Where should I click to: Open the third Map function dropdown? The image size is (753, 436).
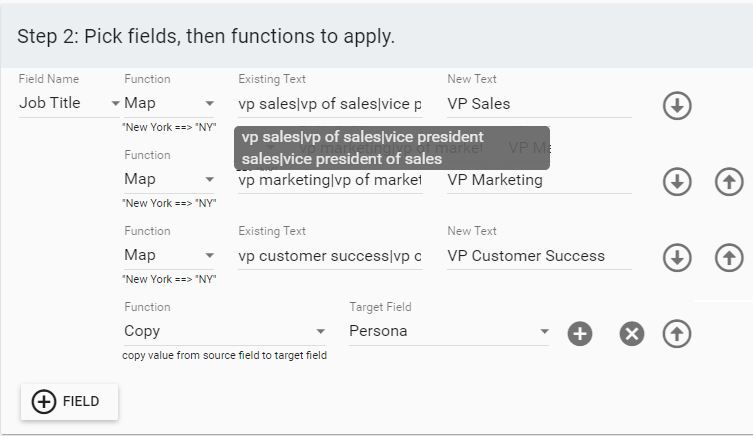(169, 255)
